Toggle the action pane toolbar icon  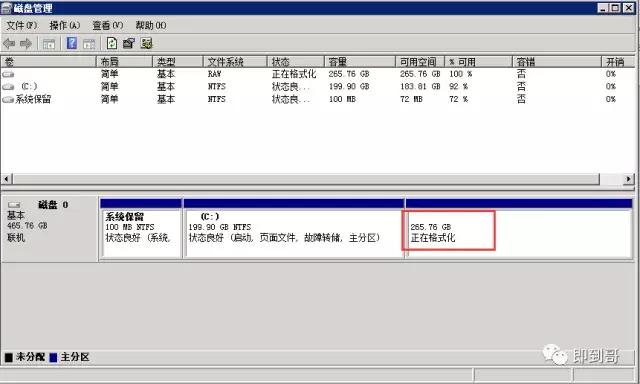tap(89, 43)
